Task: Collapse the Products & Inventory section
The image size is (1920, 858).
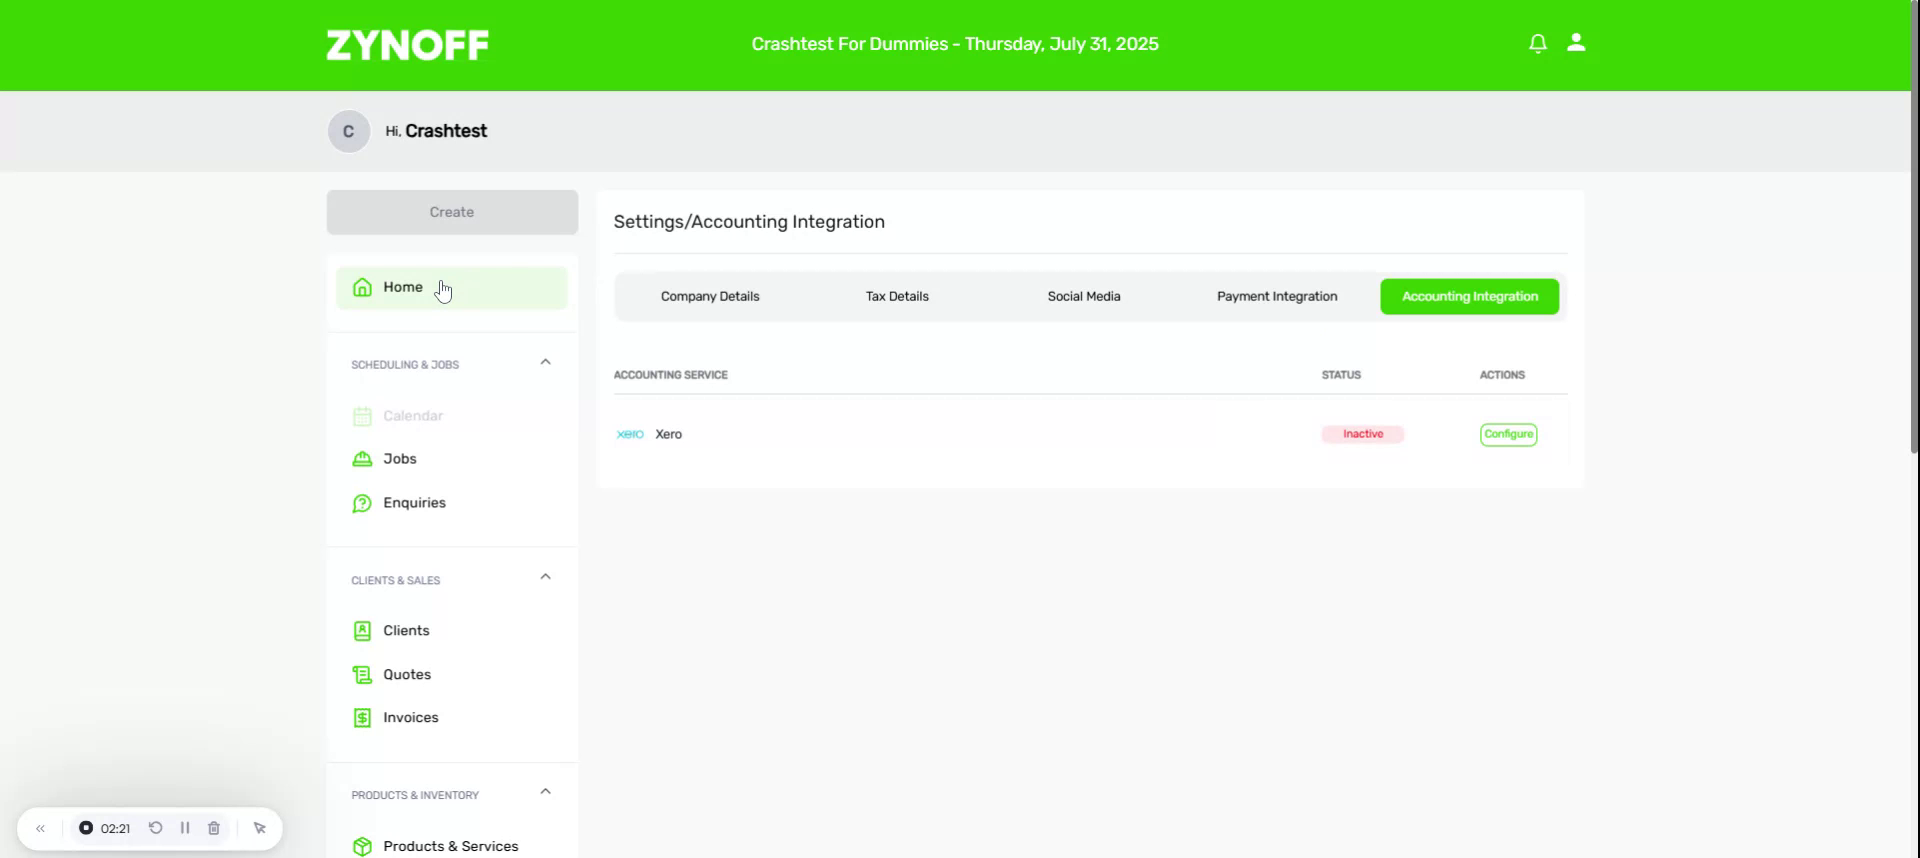Action: tap(545, 792)
